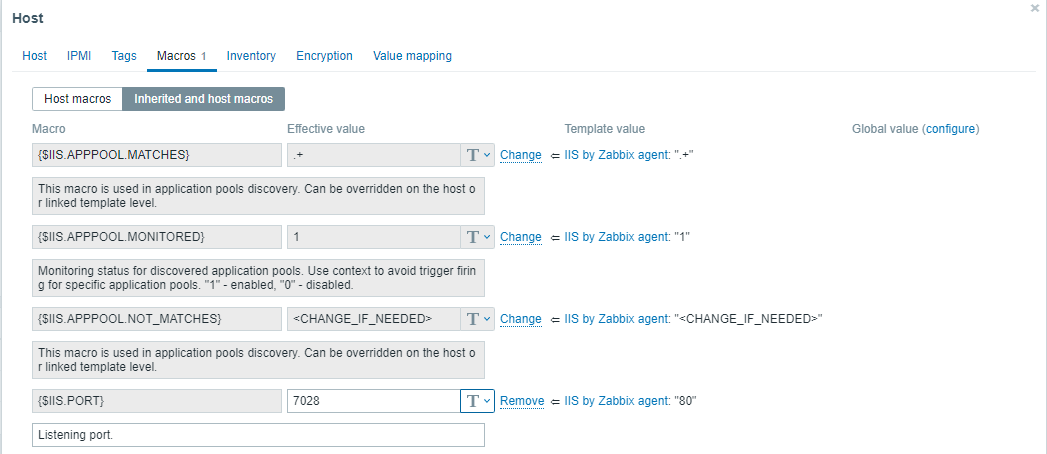
Task: Go to the Value mapping tab
Action: tap(412, 56)
